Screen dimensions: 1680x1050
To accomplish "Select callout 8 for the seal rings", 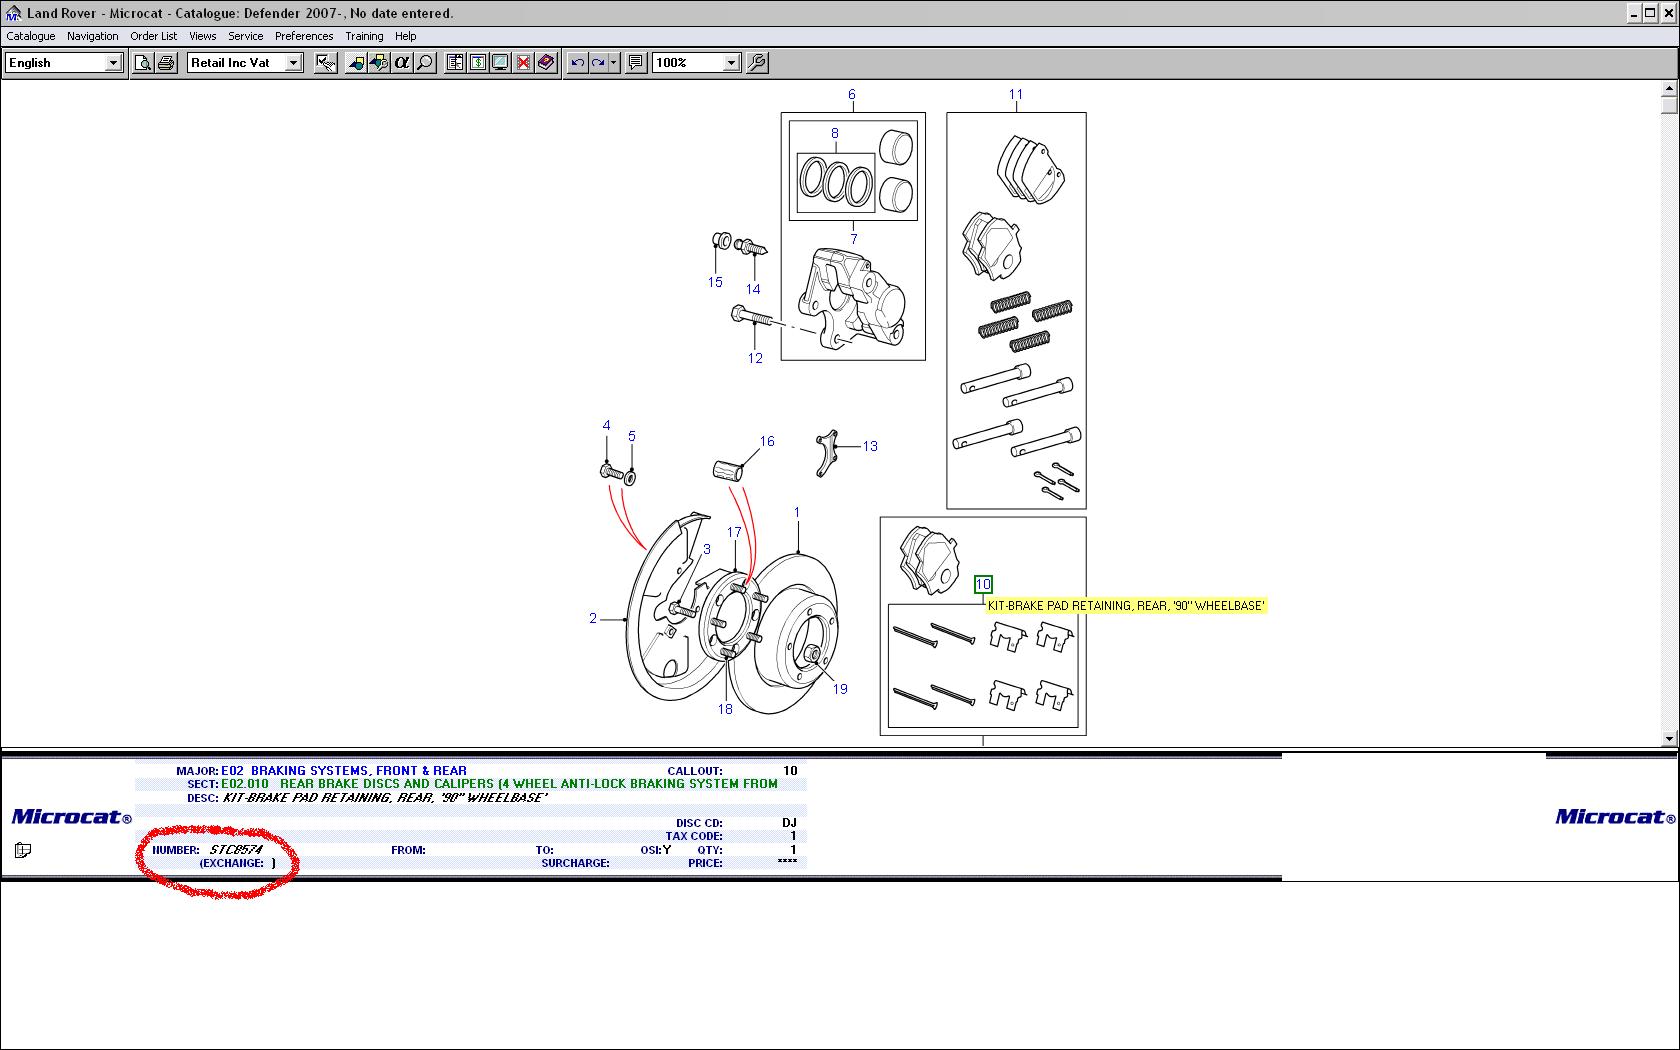I will tap(835, 133).
